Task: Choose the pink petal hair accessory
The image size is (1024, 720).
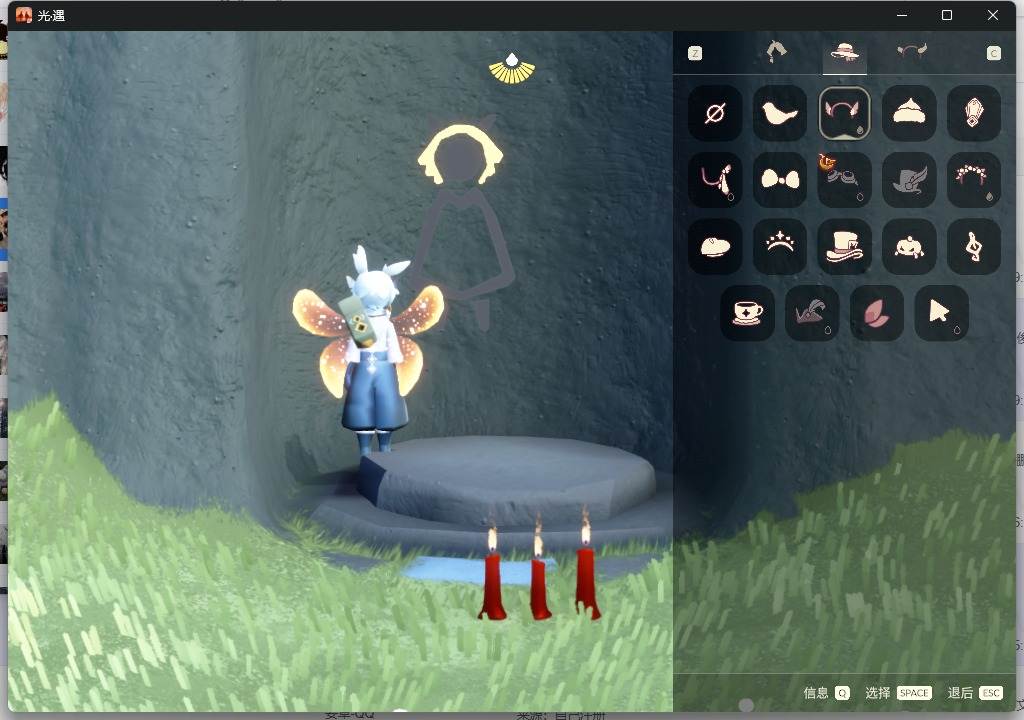Action: click(x=876, y=313)
